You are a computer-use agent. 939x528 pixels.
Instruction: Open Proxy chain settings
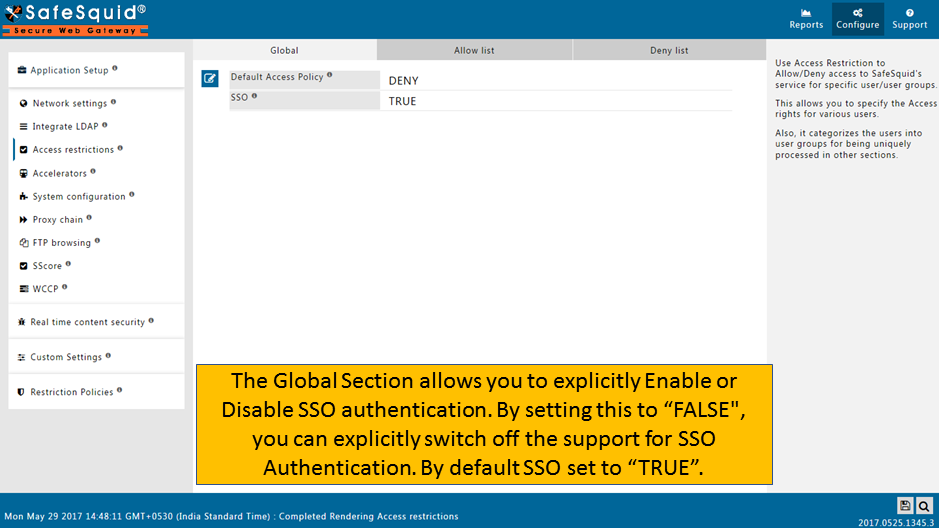(x=57, y=220)
